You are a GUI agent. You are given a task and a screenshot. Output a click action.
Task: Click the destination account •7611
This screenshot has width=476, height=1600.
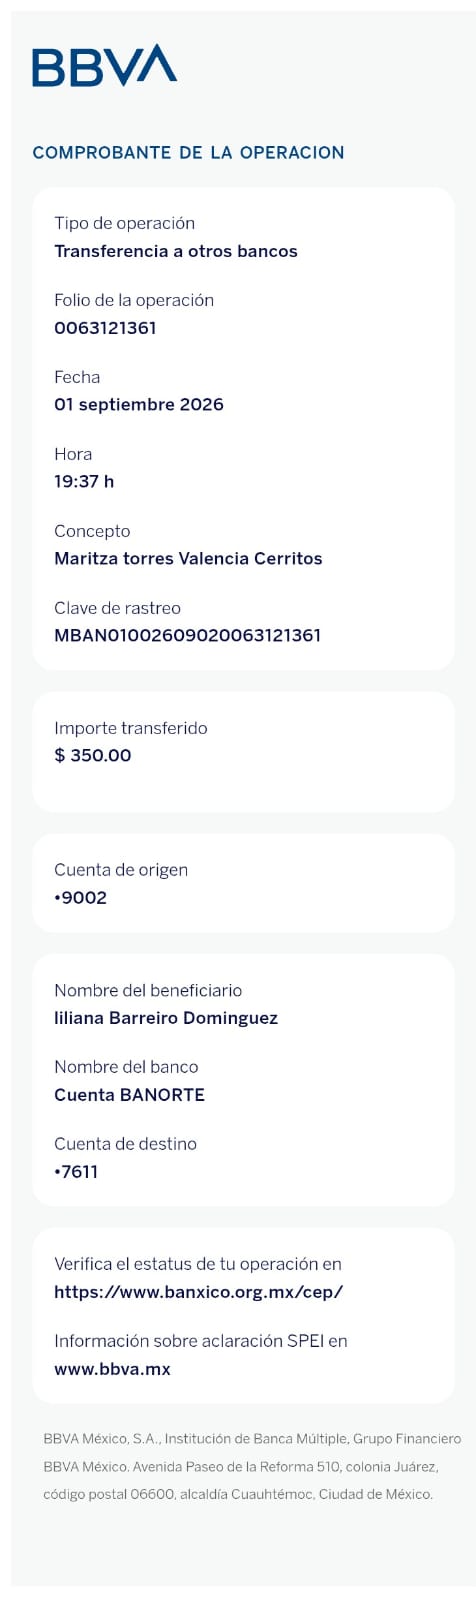tap(76, 1171)
